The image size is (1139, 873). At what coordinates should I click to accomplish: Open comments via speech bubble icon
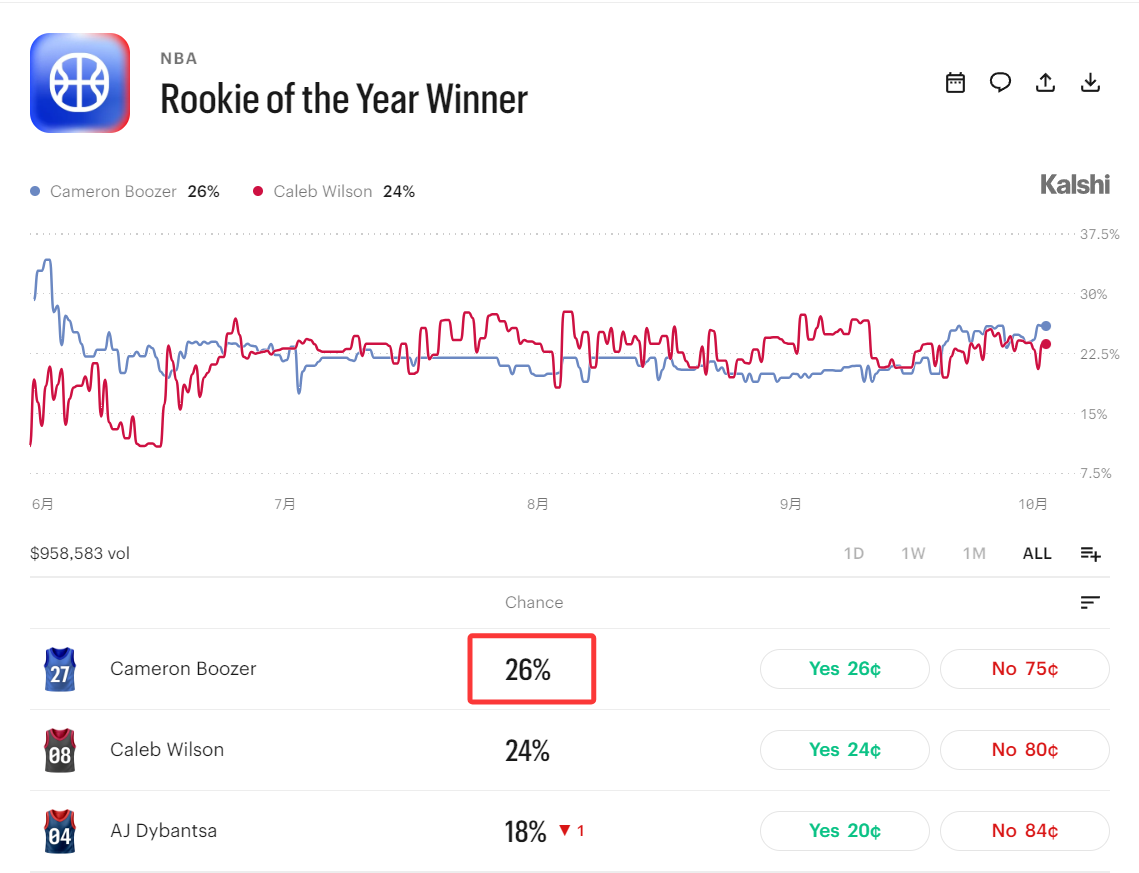click(x=1000, y=83)
